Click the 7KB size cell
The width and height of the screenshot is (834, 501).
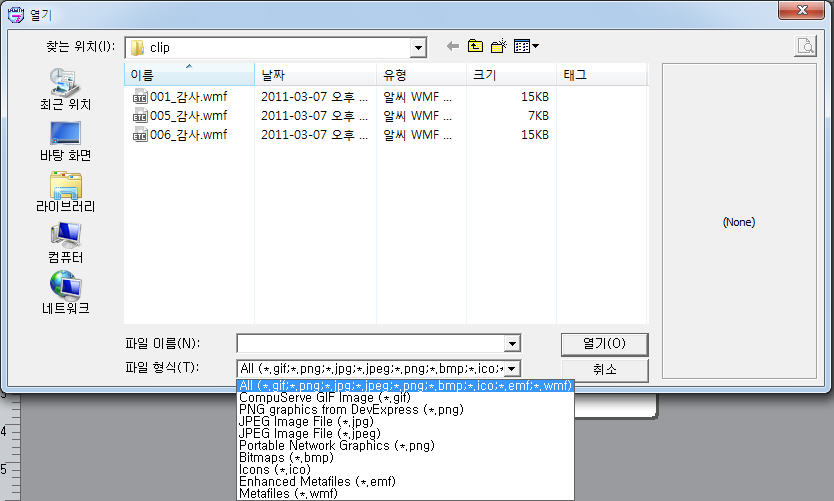point(538,116)
